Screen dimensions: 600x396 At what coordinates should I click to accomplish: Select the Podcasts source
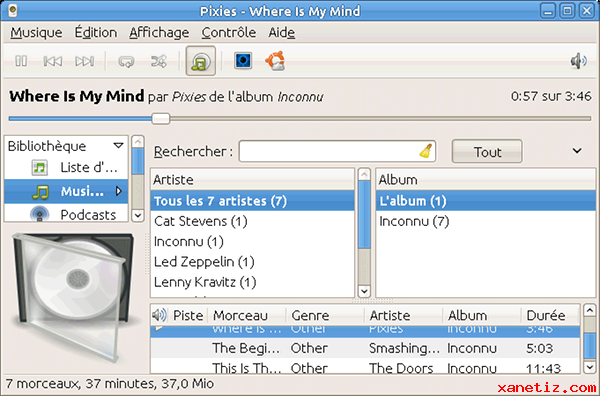[66, 214]
